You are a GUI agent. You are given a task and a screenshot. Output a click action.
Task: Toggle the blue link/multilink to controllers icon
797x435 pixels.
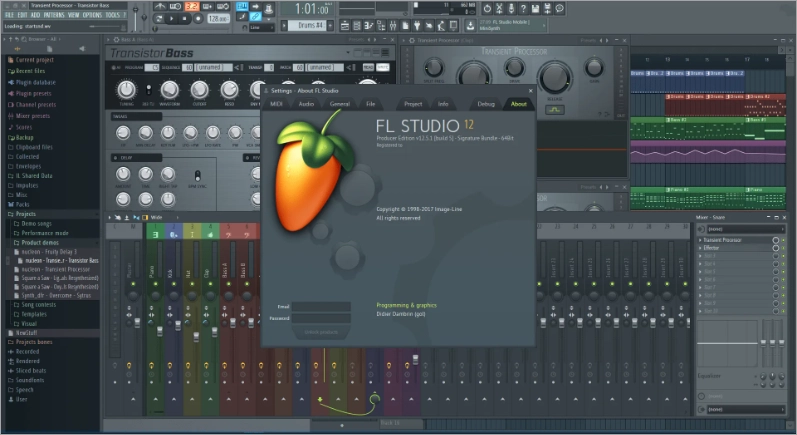(x=256, y=17)
